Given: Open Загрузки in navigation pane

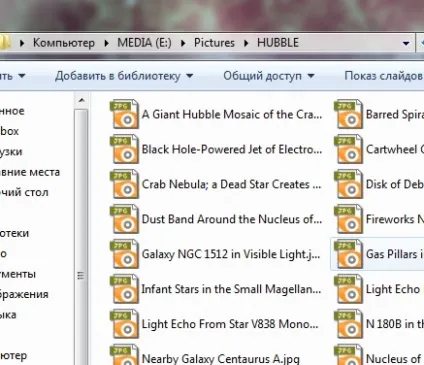Looking at the screenshot, I should pyautogui.click(x=11, y=152).
